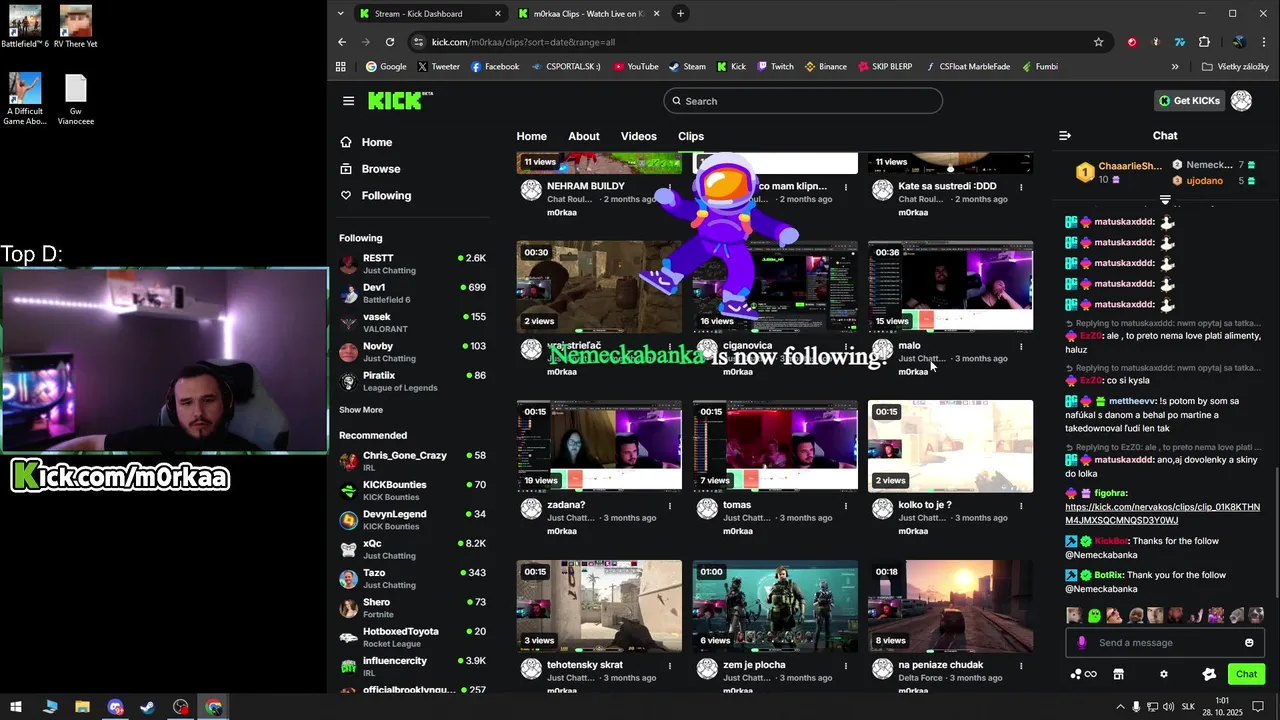1280x720 pixels.
Task: Open the emoji picker in message box
Action: [1249, 643]
